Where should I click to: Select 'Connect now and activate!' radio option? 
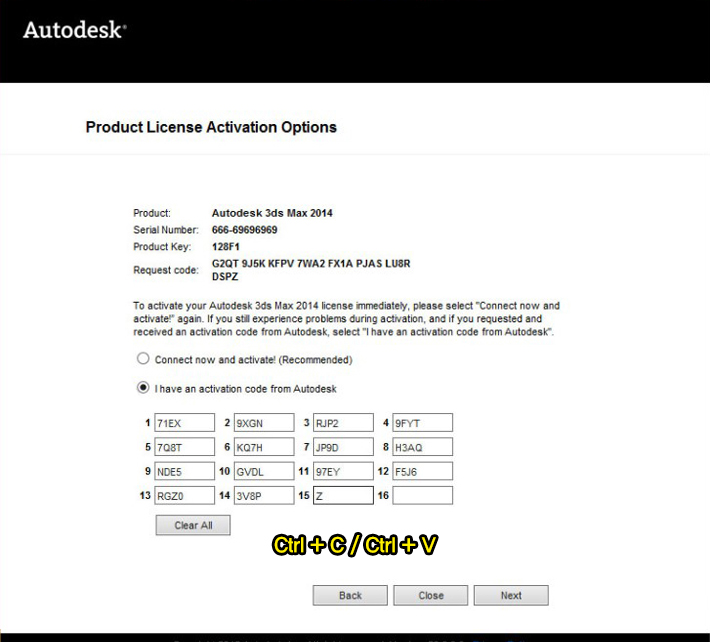point(143,359)
